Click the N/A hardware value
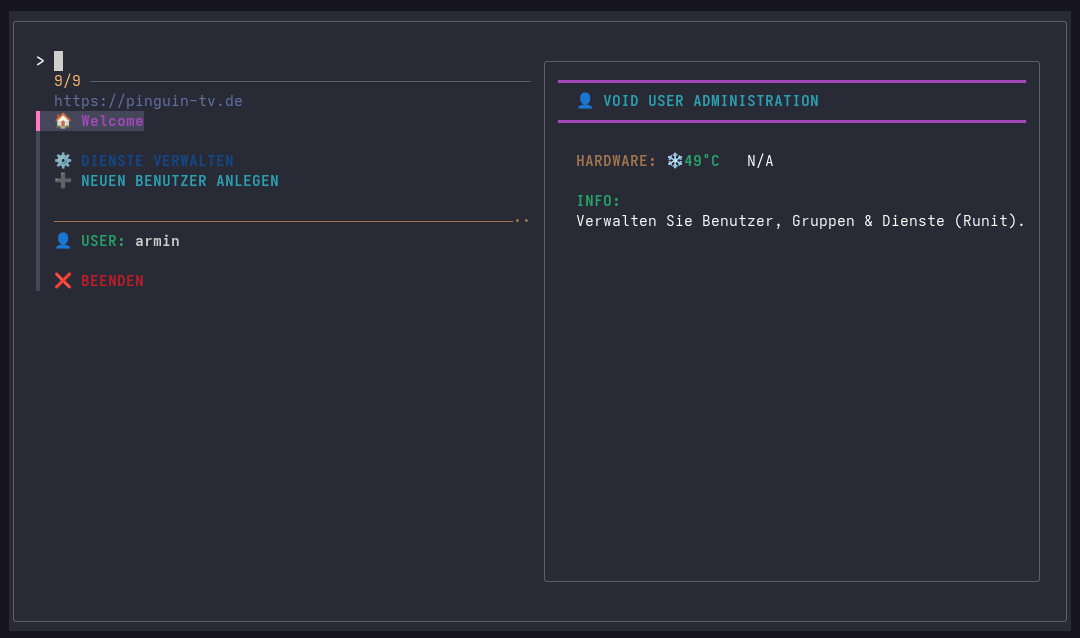 click(760, 161)
